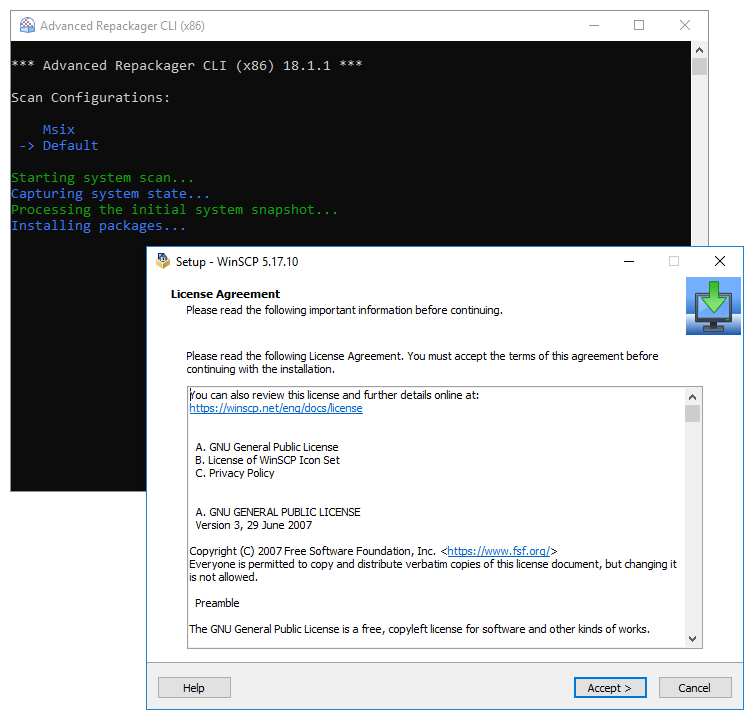Click the license text scrollbar down arrow

click(692, 639)
